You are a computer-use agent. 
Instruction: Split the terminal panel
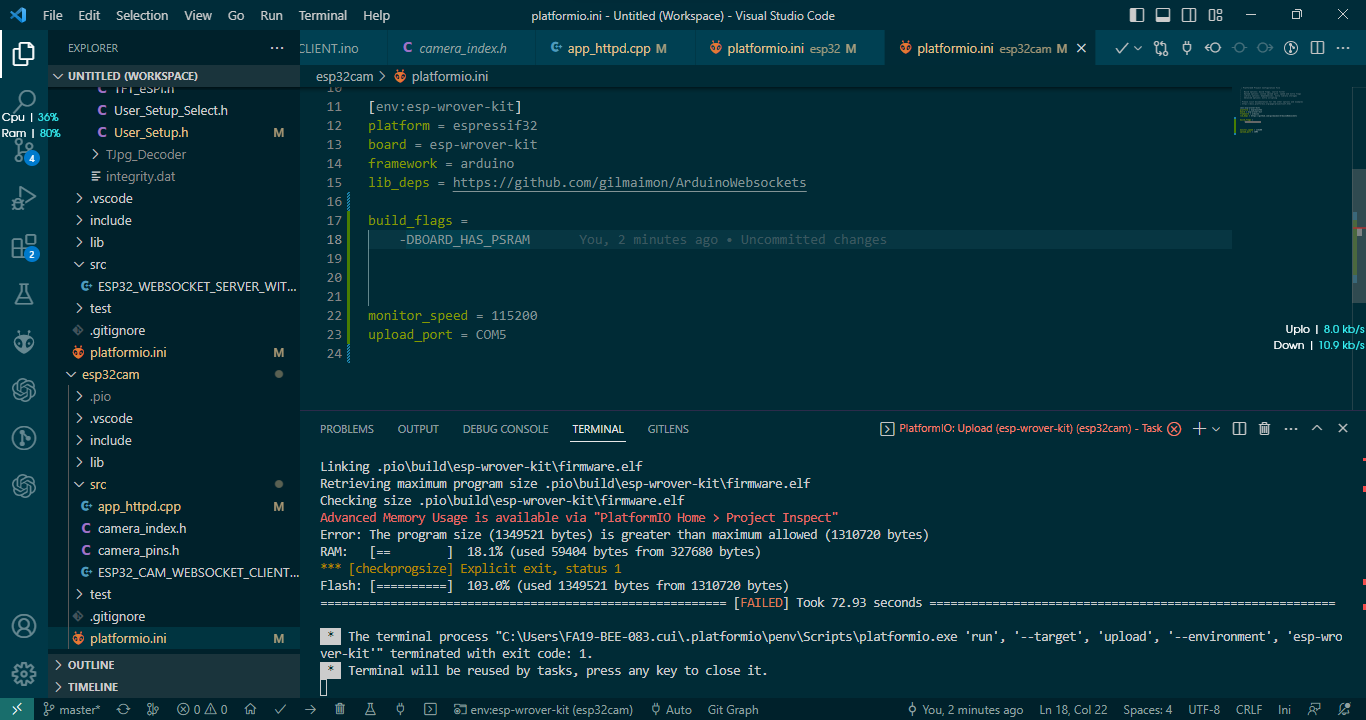click(1239, 428)
